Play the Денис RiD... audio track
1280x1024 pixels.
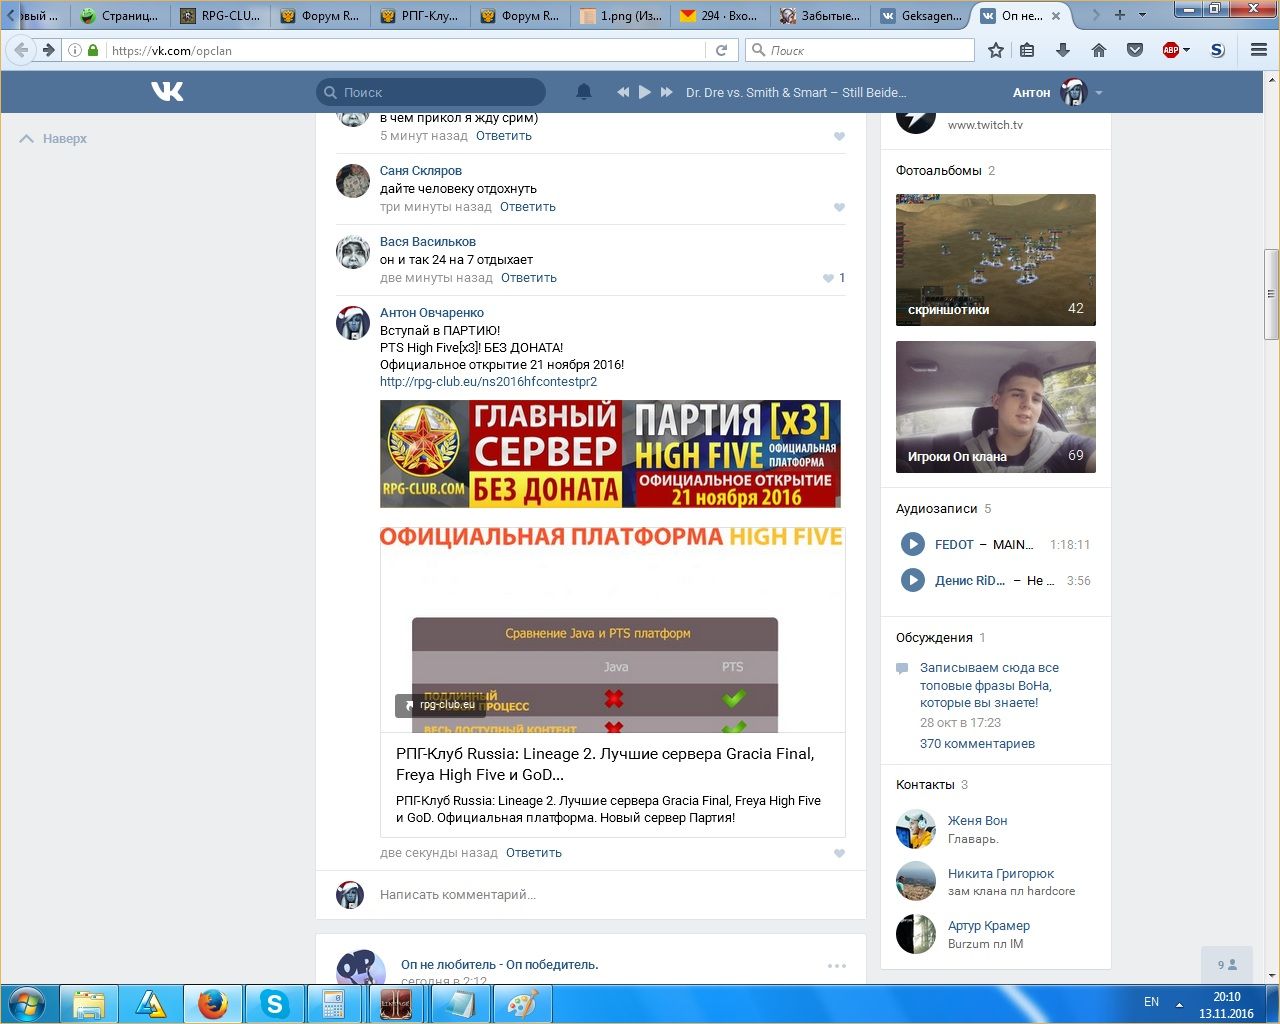coord(912,580)
